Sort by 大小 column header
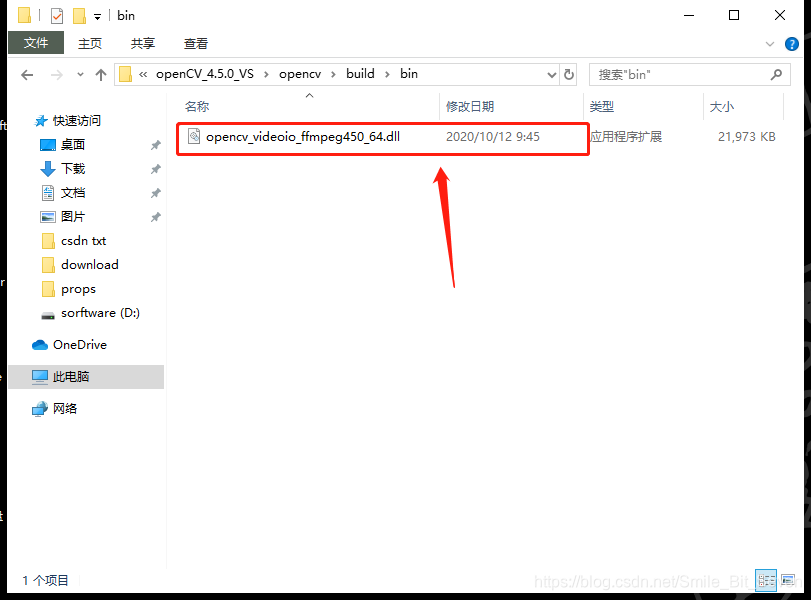The height and width of the screenshot is (600, 811). (722, 107)
